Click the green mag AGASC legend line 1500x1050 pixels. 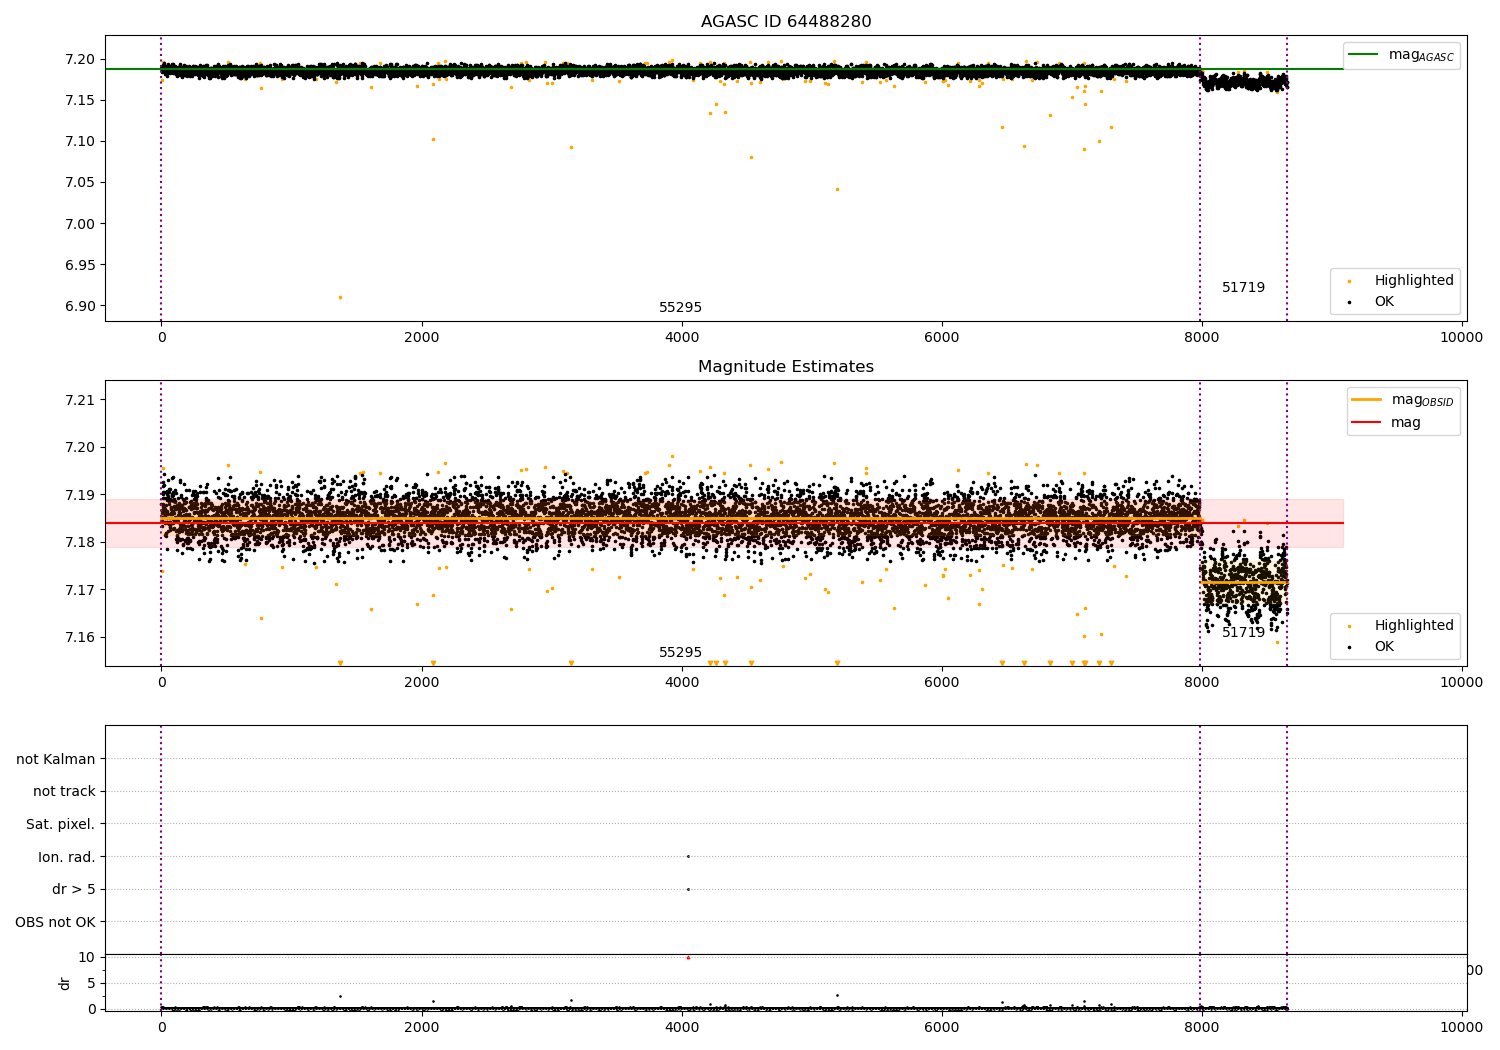pos(1363,55)
